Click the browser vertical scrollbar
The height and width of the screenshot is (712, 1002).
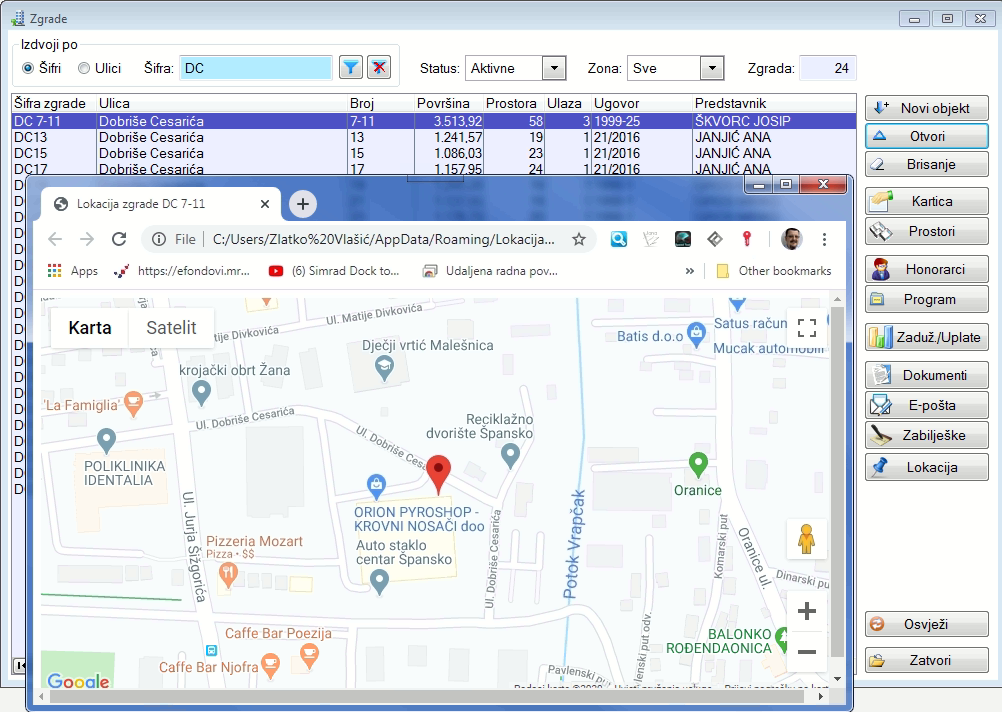[x=836, y=483]
